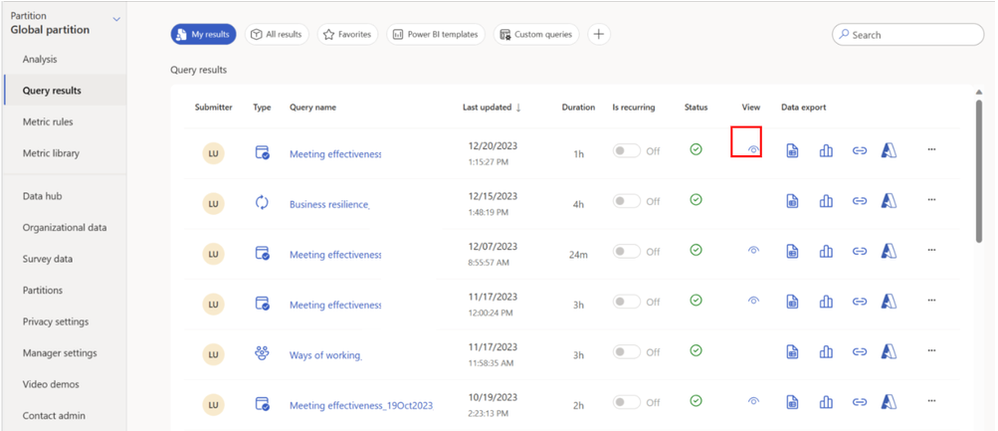The height and width of the screenshot is (431, 998).
Task: Enable recurring toggle for Business resilience query
Action: tap(627, 201)
